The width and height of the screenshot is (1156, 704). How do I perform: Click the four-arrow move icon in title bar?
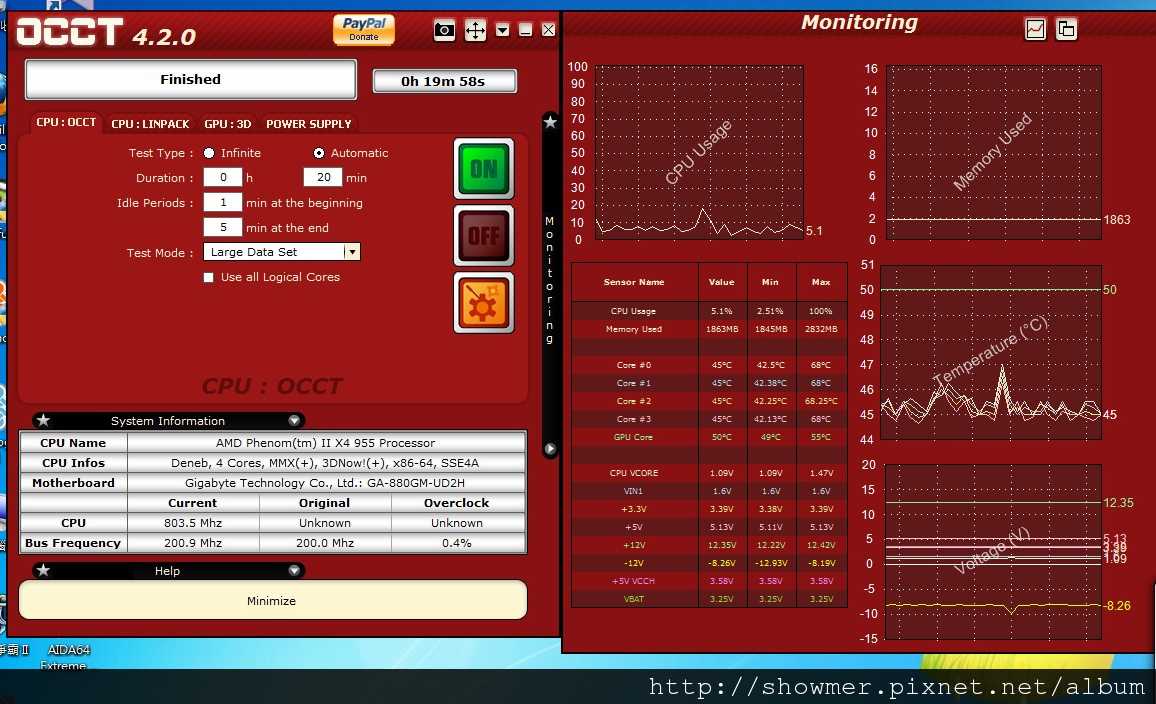(x=475, y=30)
